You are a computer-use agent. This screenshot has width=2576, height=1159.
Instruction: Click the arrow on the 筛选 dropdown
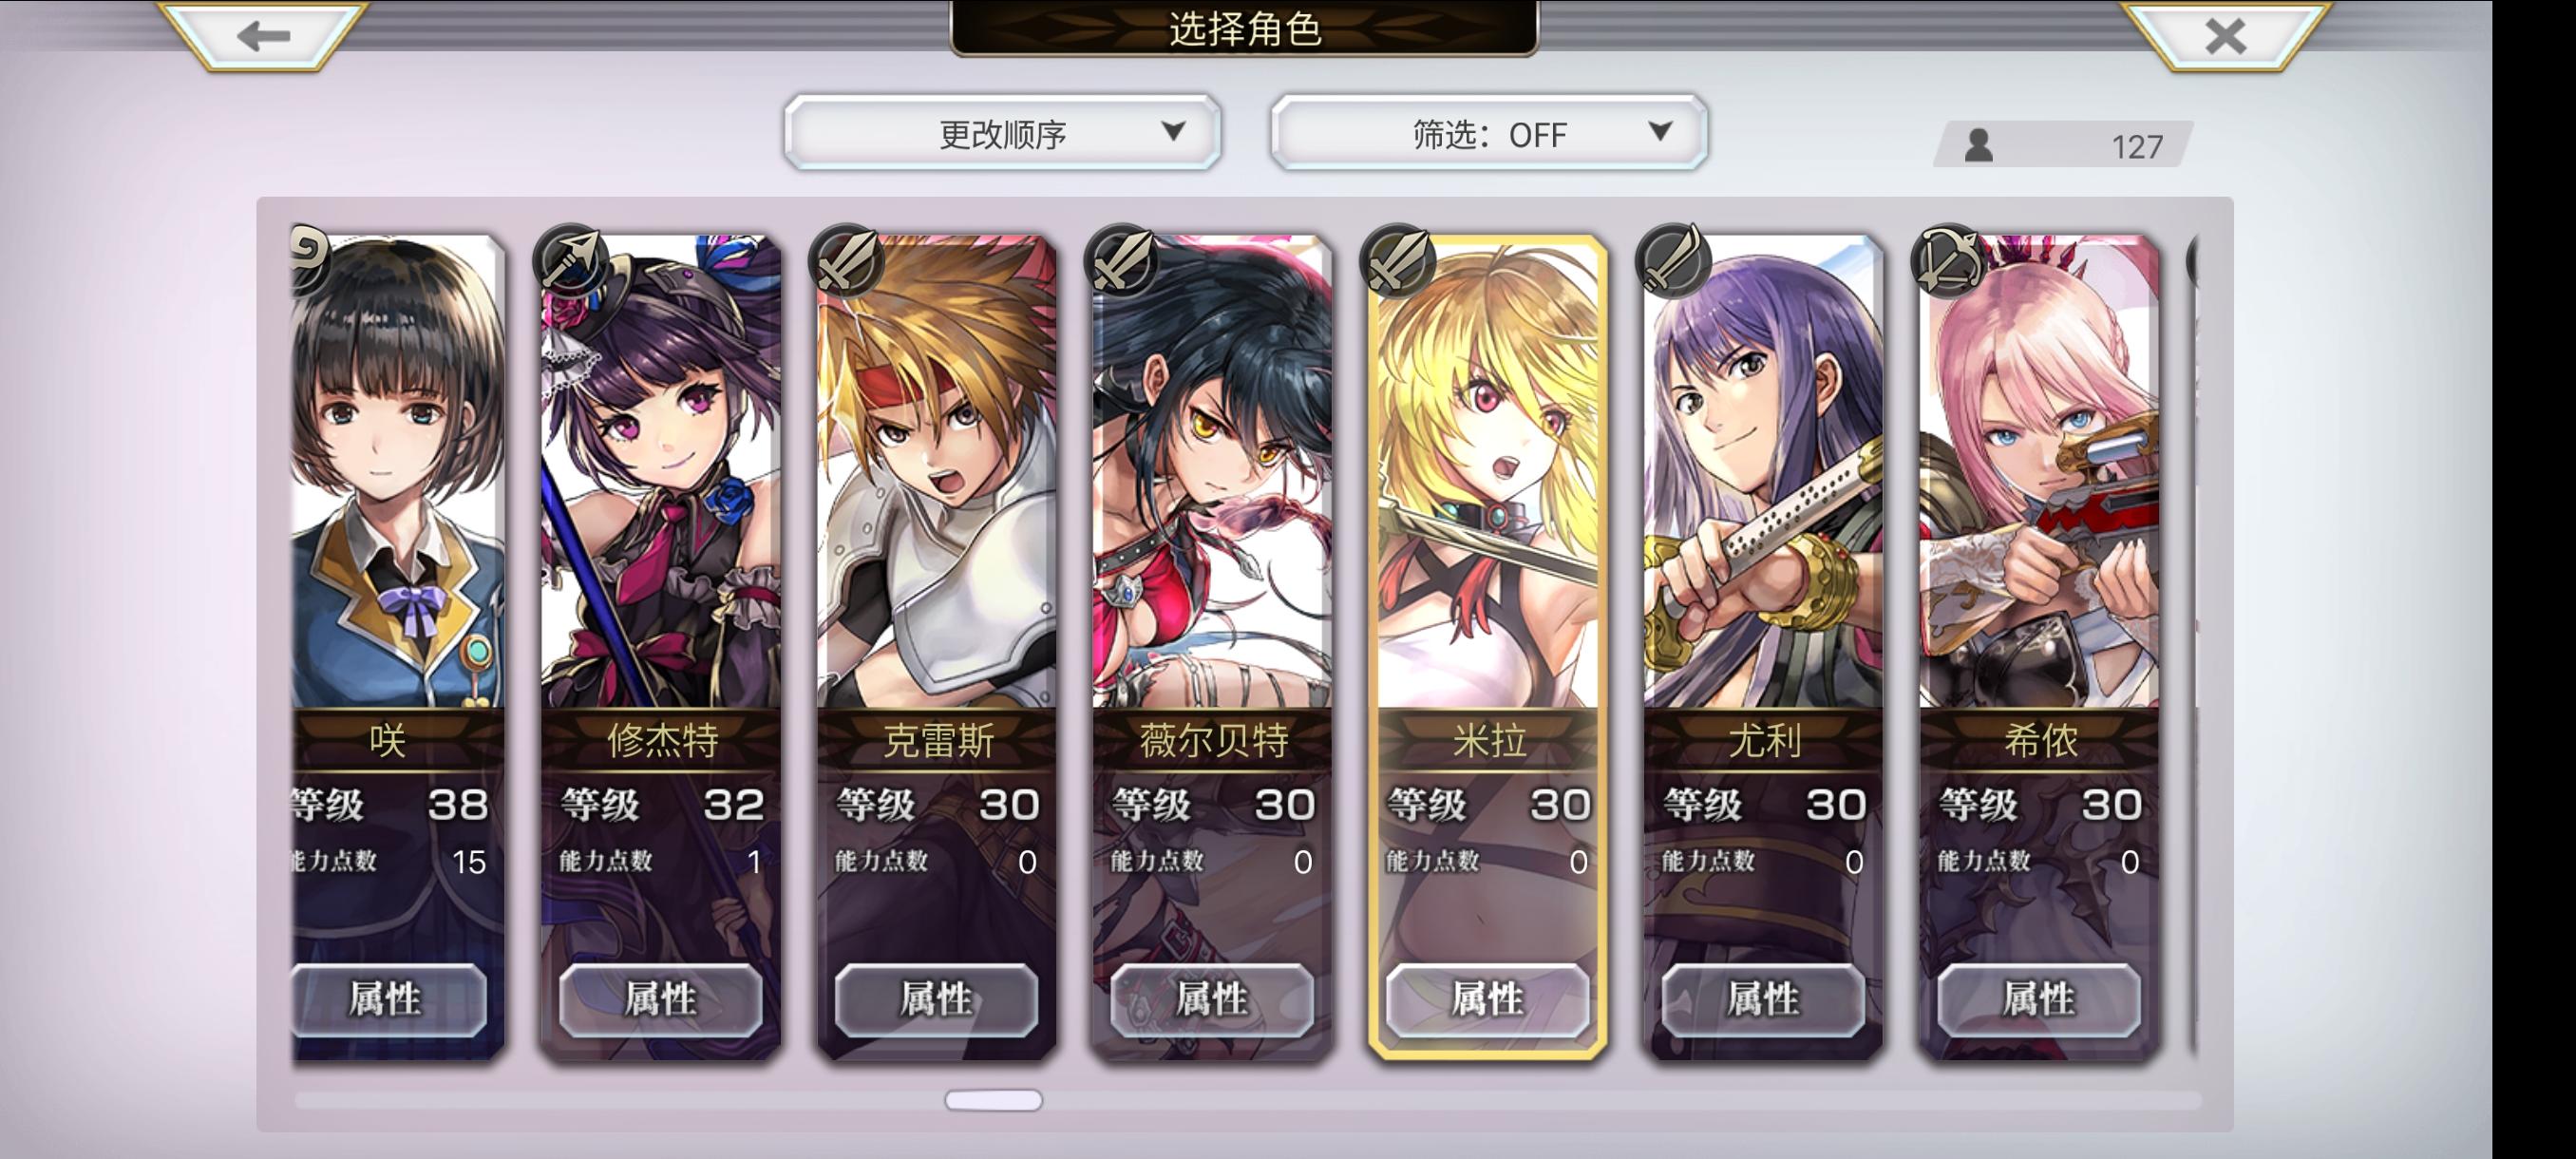point(1660,131)
